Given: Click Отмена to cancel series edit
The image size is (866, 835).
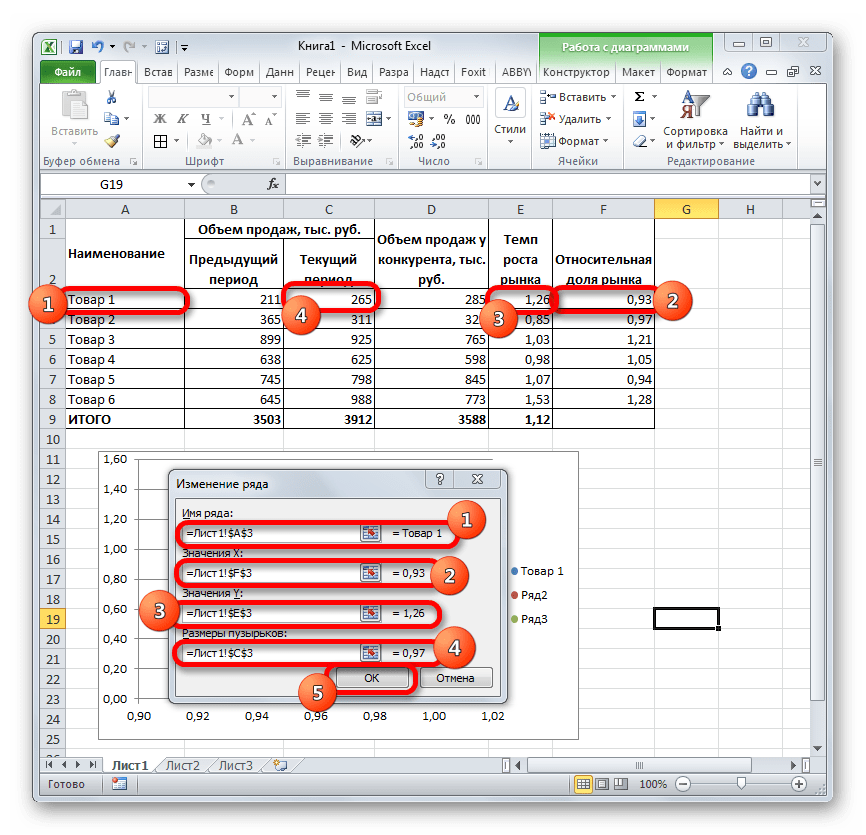Looking at the screenshot, I should pyautogui.click(x=456, y=678).
